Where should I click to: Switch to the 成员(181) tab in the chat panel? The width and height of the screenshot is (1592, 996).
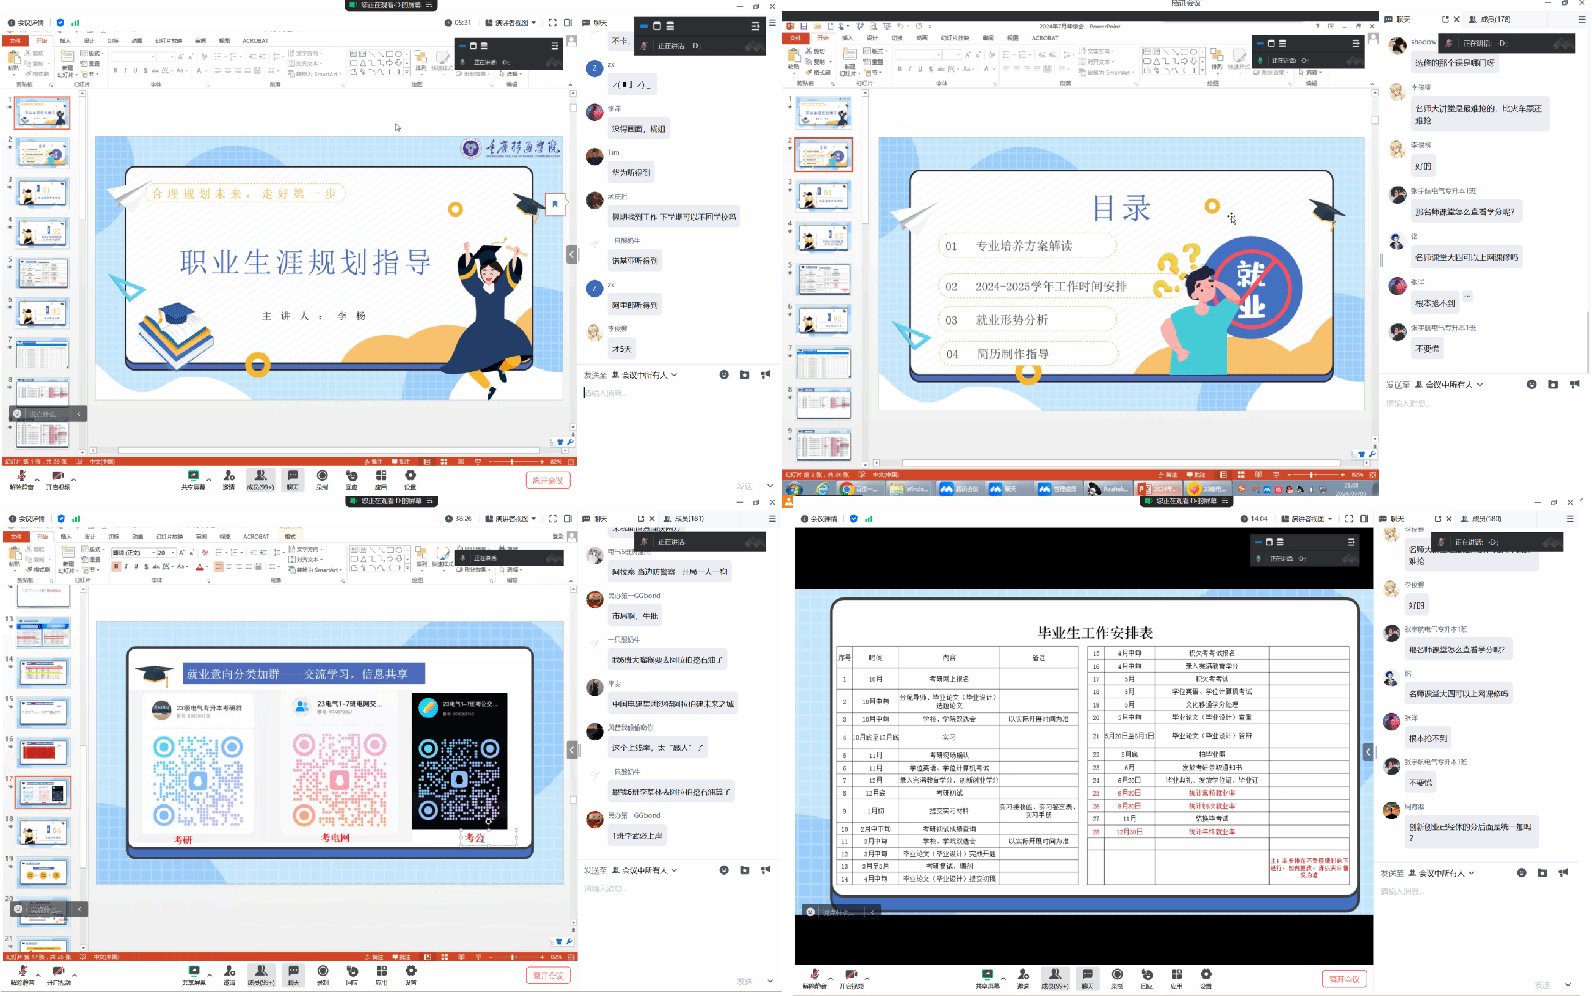click(689, 519)
